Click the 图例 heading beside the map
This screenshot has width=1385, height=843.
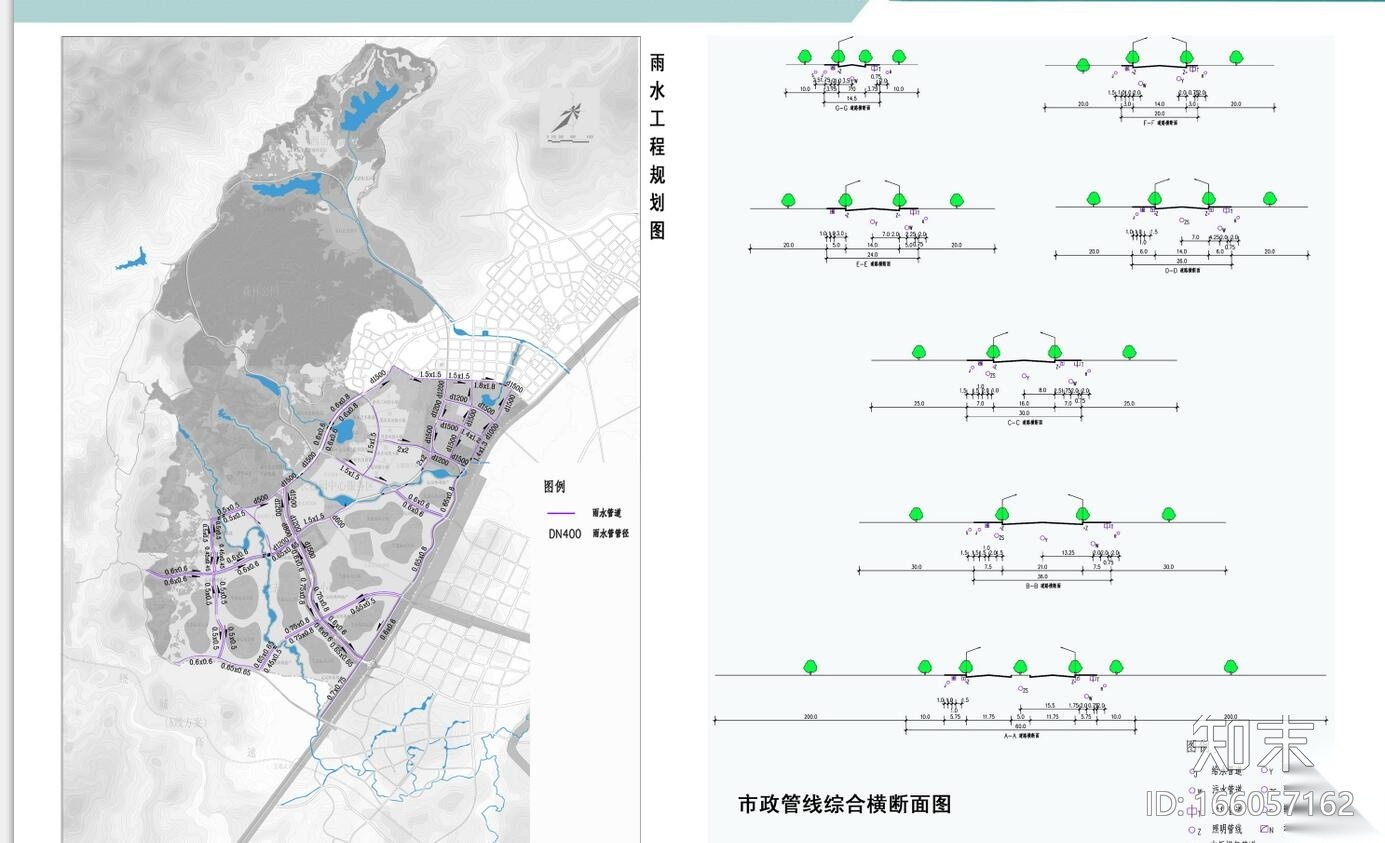pyautogui.click(x=555, y=487)
